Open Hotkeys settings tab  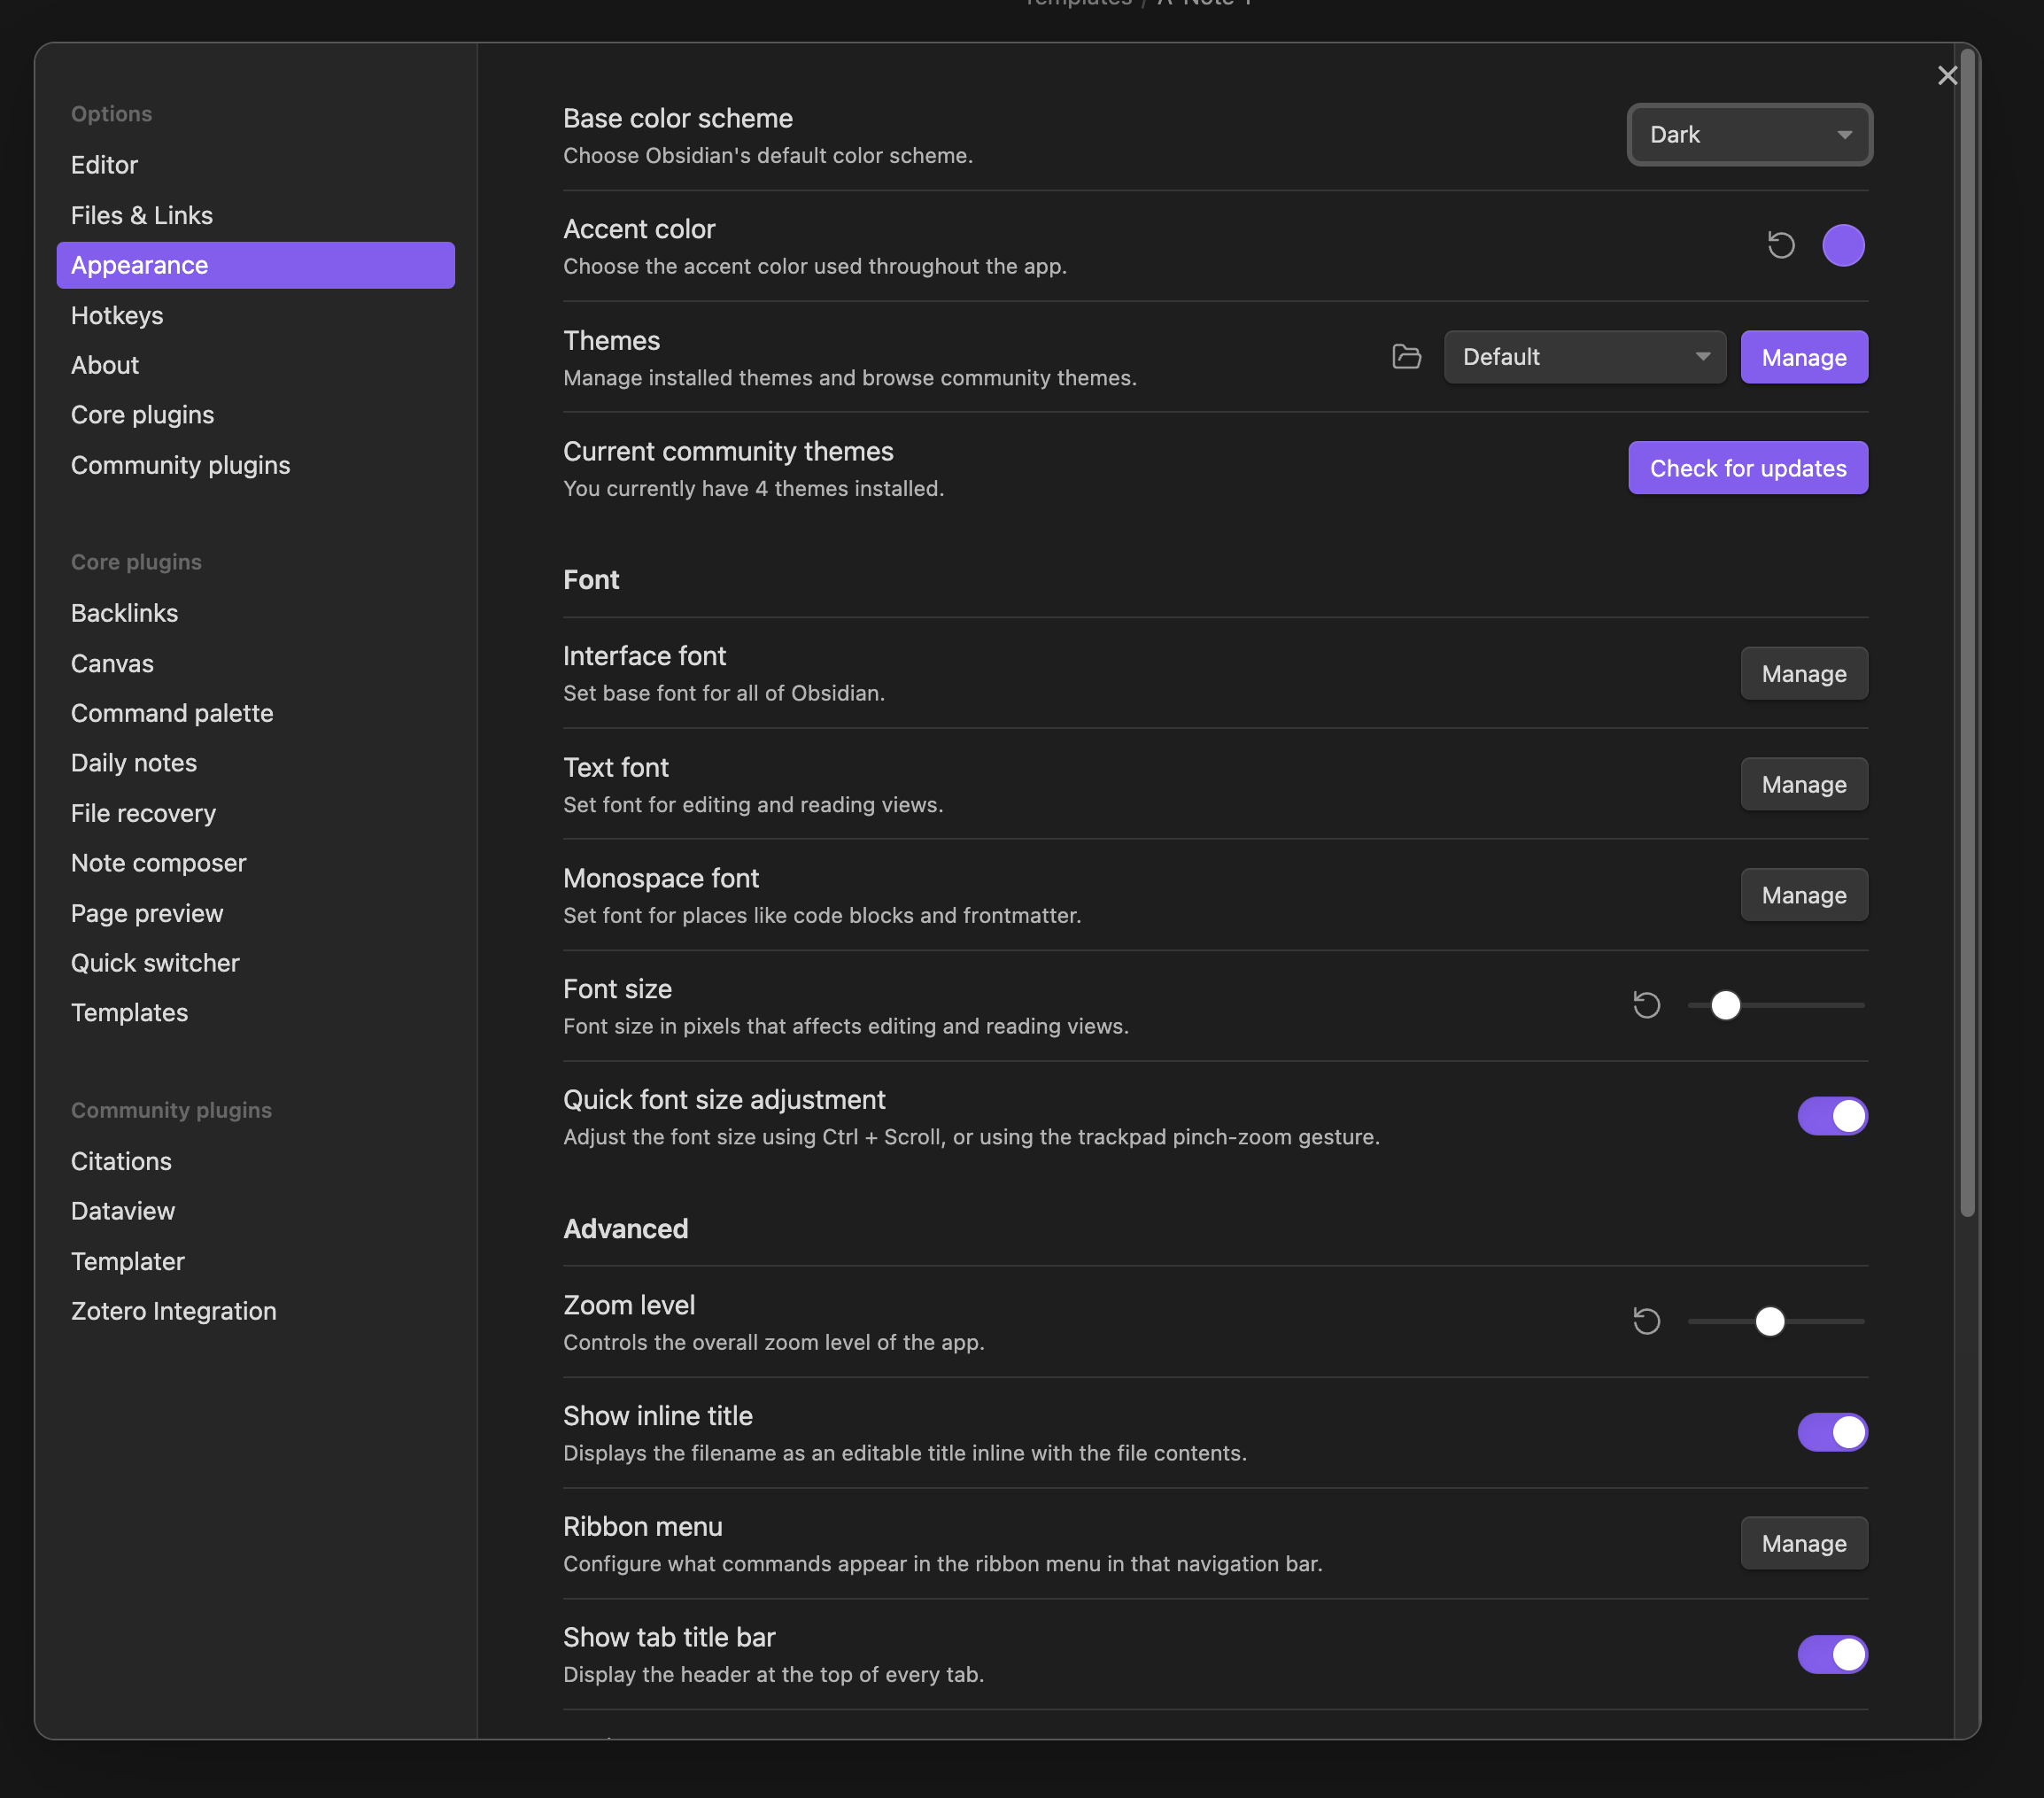117,315
